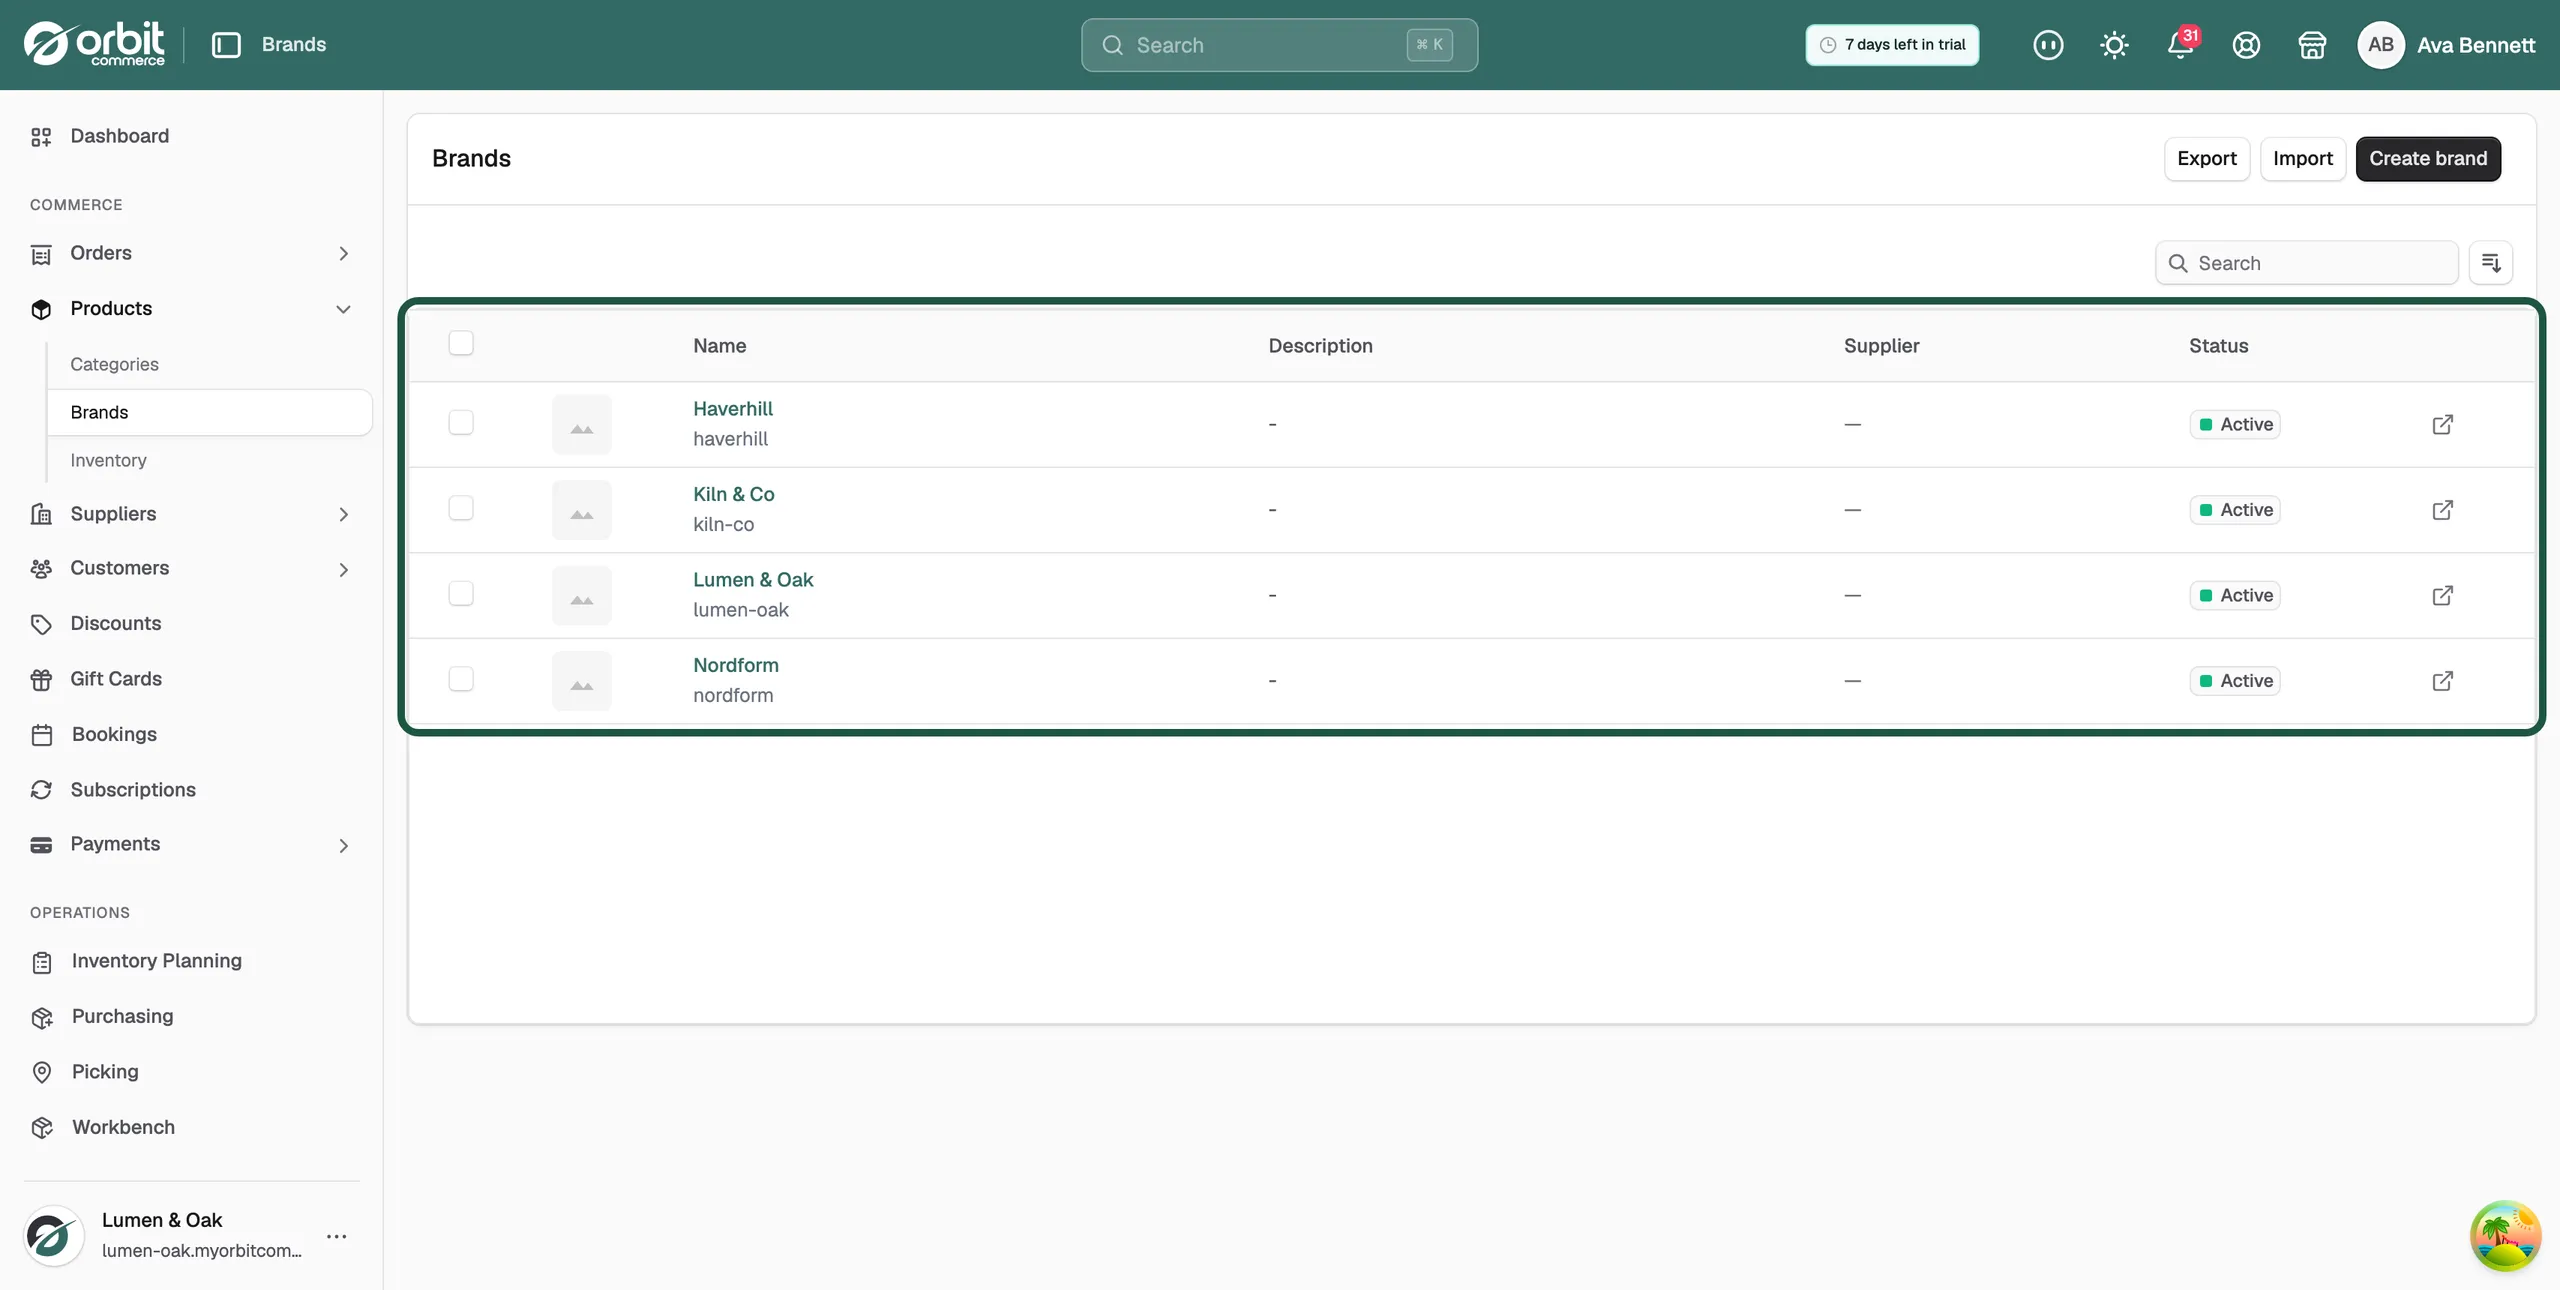Click the Active status badge for Haverhill

point(2235,425)
